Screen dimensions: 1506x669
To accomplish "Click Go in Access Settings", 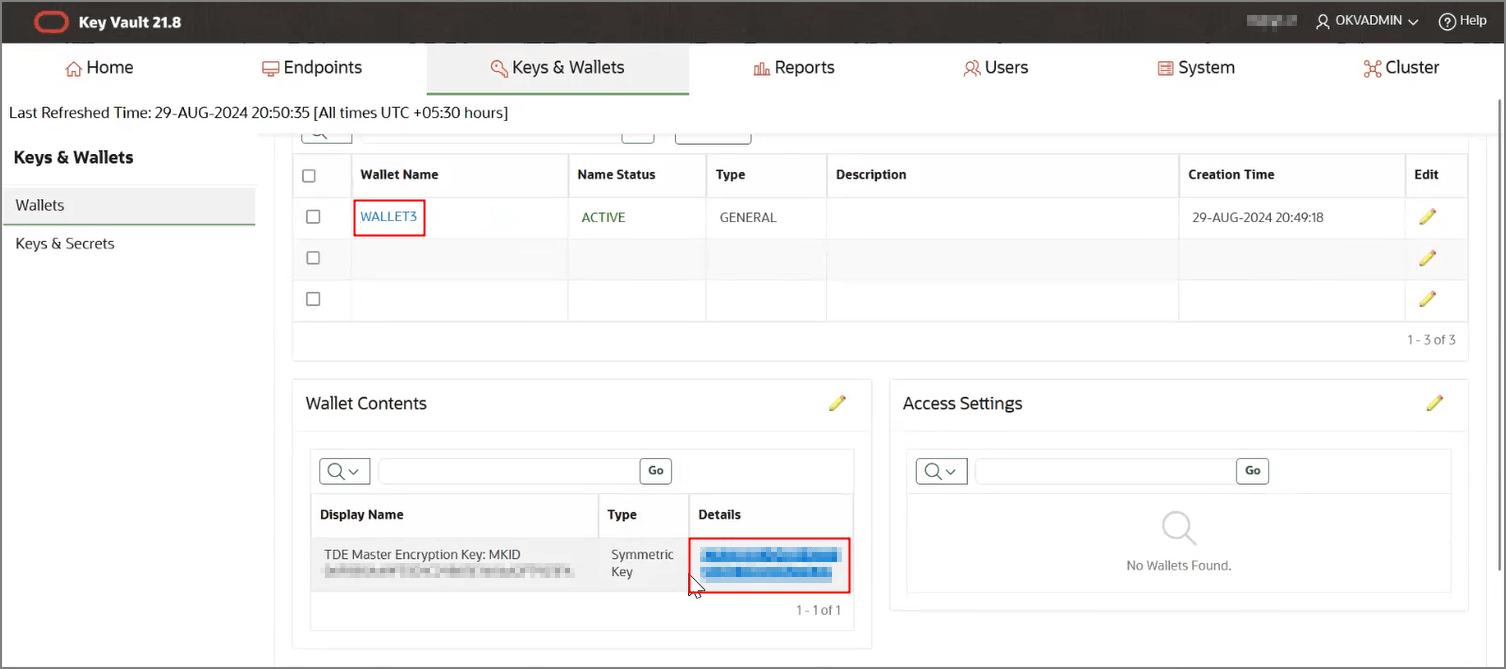I will (1253, 471).
